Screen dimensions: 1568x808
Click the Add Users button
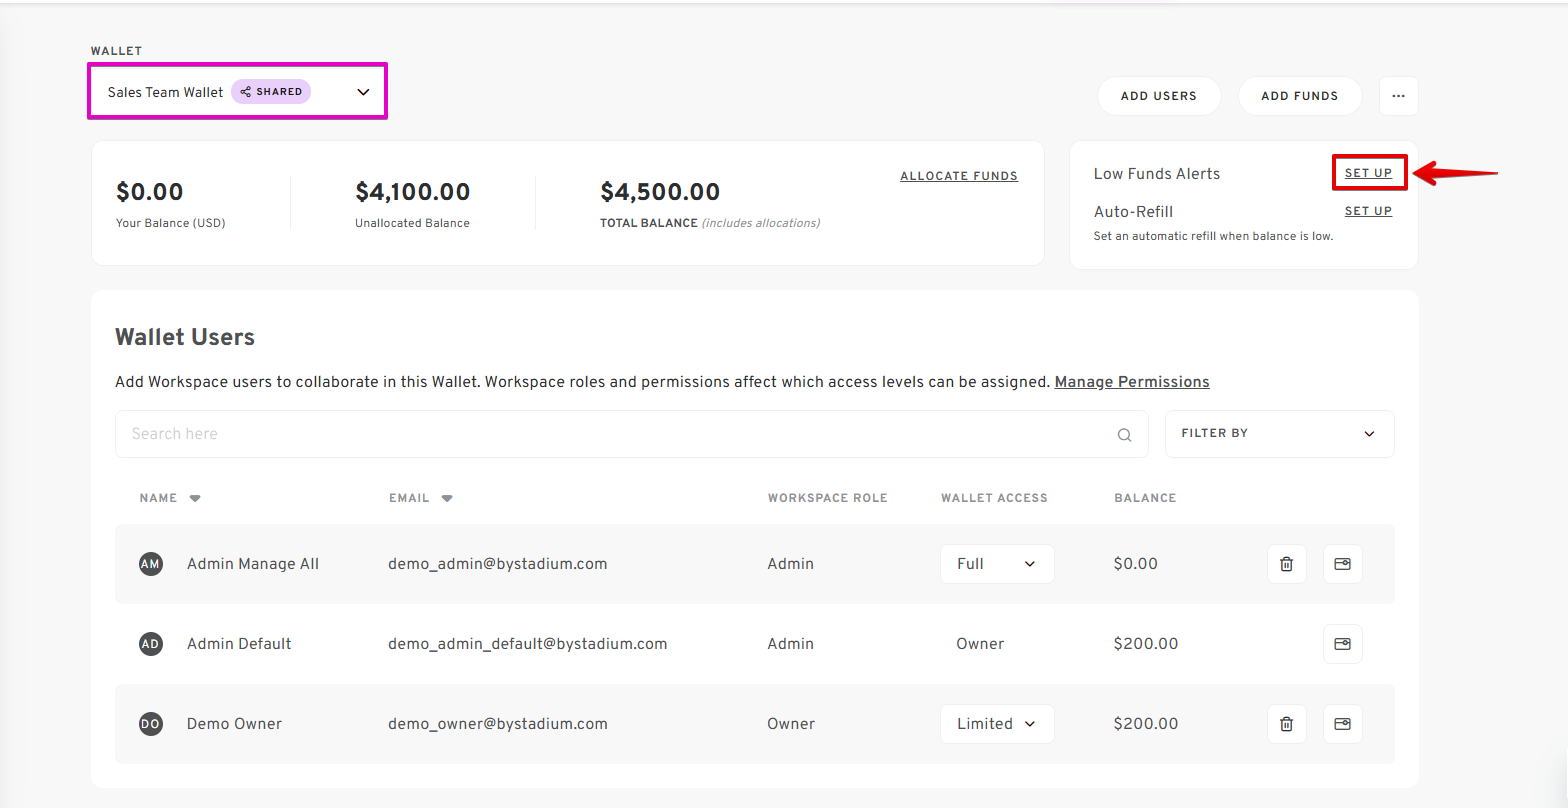coord(1159,96)
